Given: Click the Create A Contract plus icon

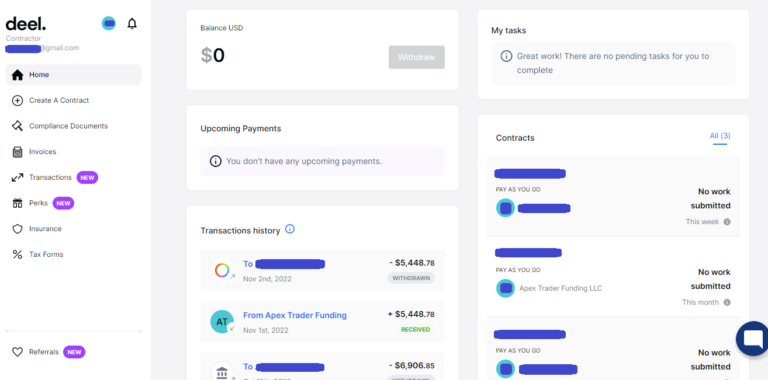Looking at the screenshot, I should [17, 100].
